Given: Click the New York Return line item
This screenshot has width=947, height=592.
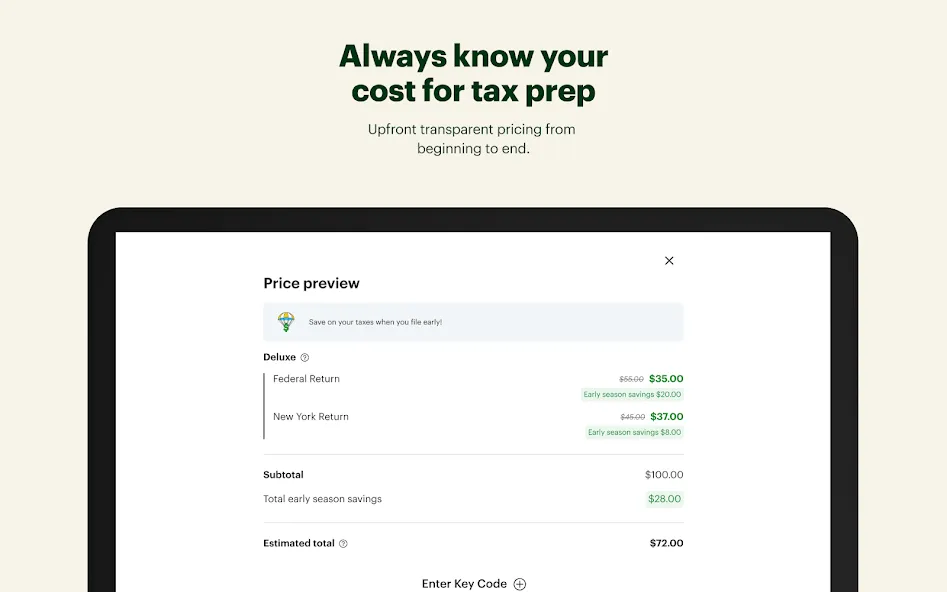Looking at the screenshot, I should point(310,417).
